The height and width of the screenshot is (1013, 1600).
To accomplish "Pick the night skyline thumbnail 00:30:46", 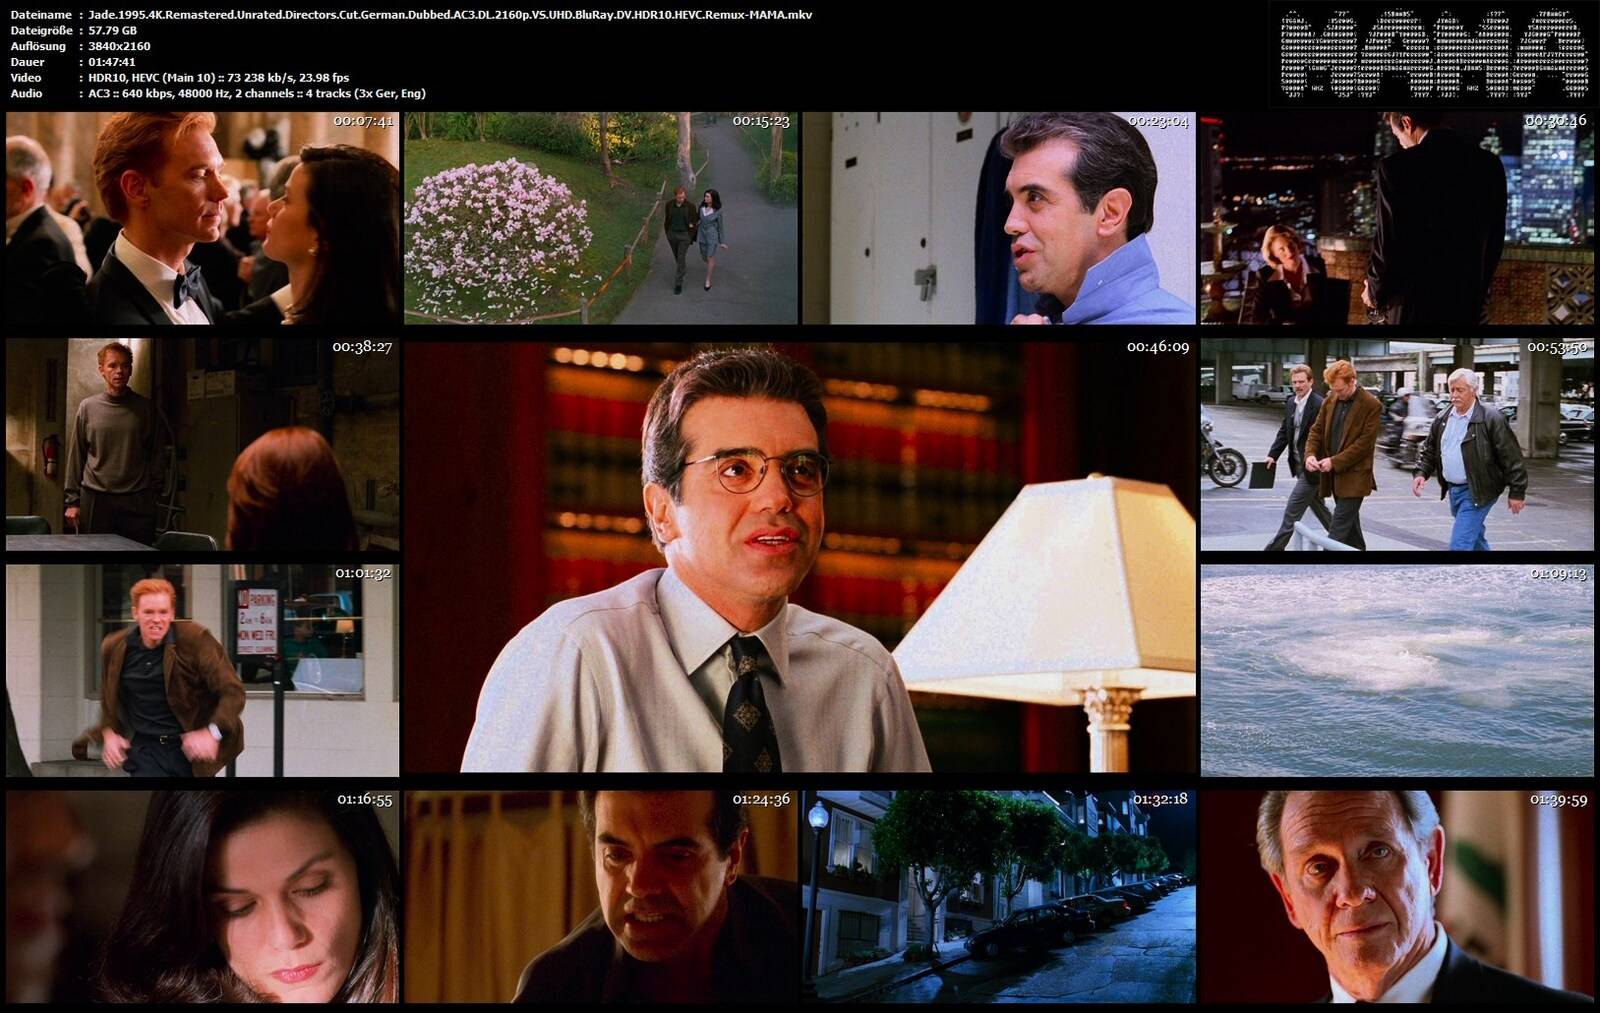I will coord(1397,218).
